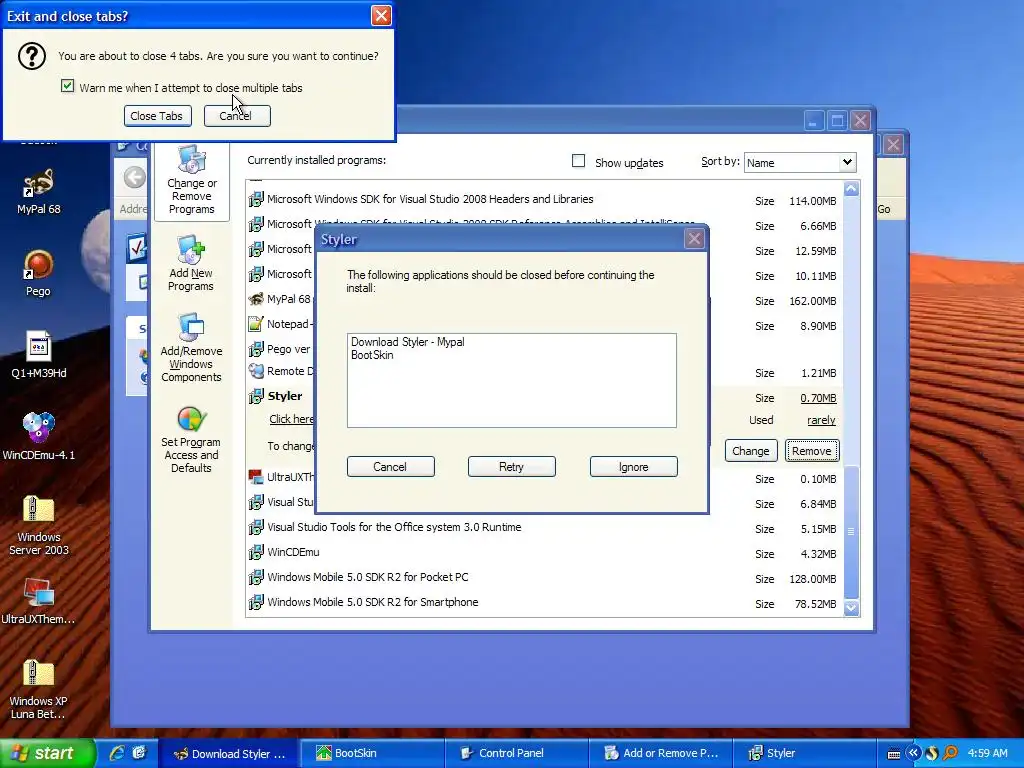Image resolution: width=1024 pixels, height=768 pixels.
Task: Click the Windows SDK Headers and Libraries icon
Action: (255, 199)
